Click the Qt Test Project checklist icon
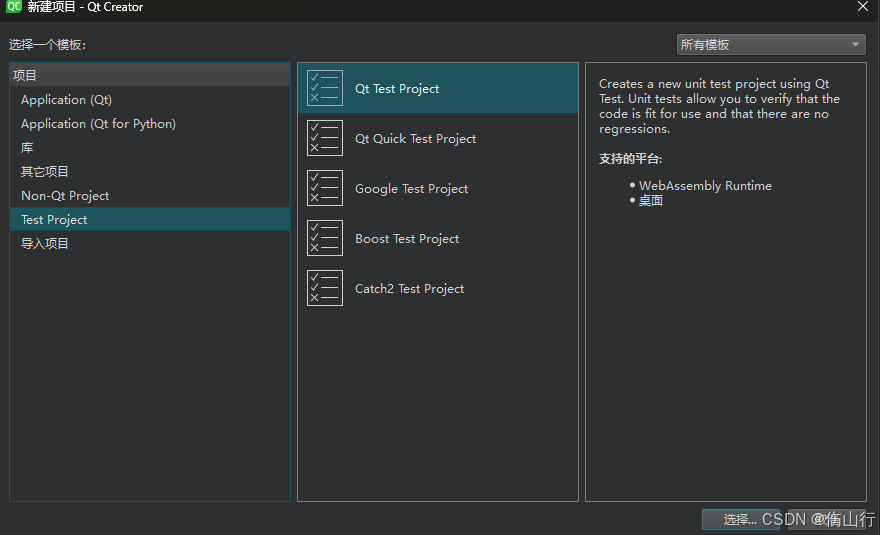880x535 pixels. [324, 88]
